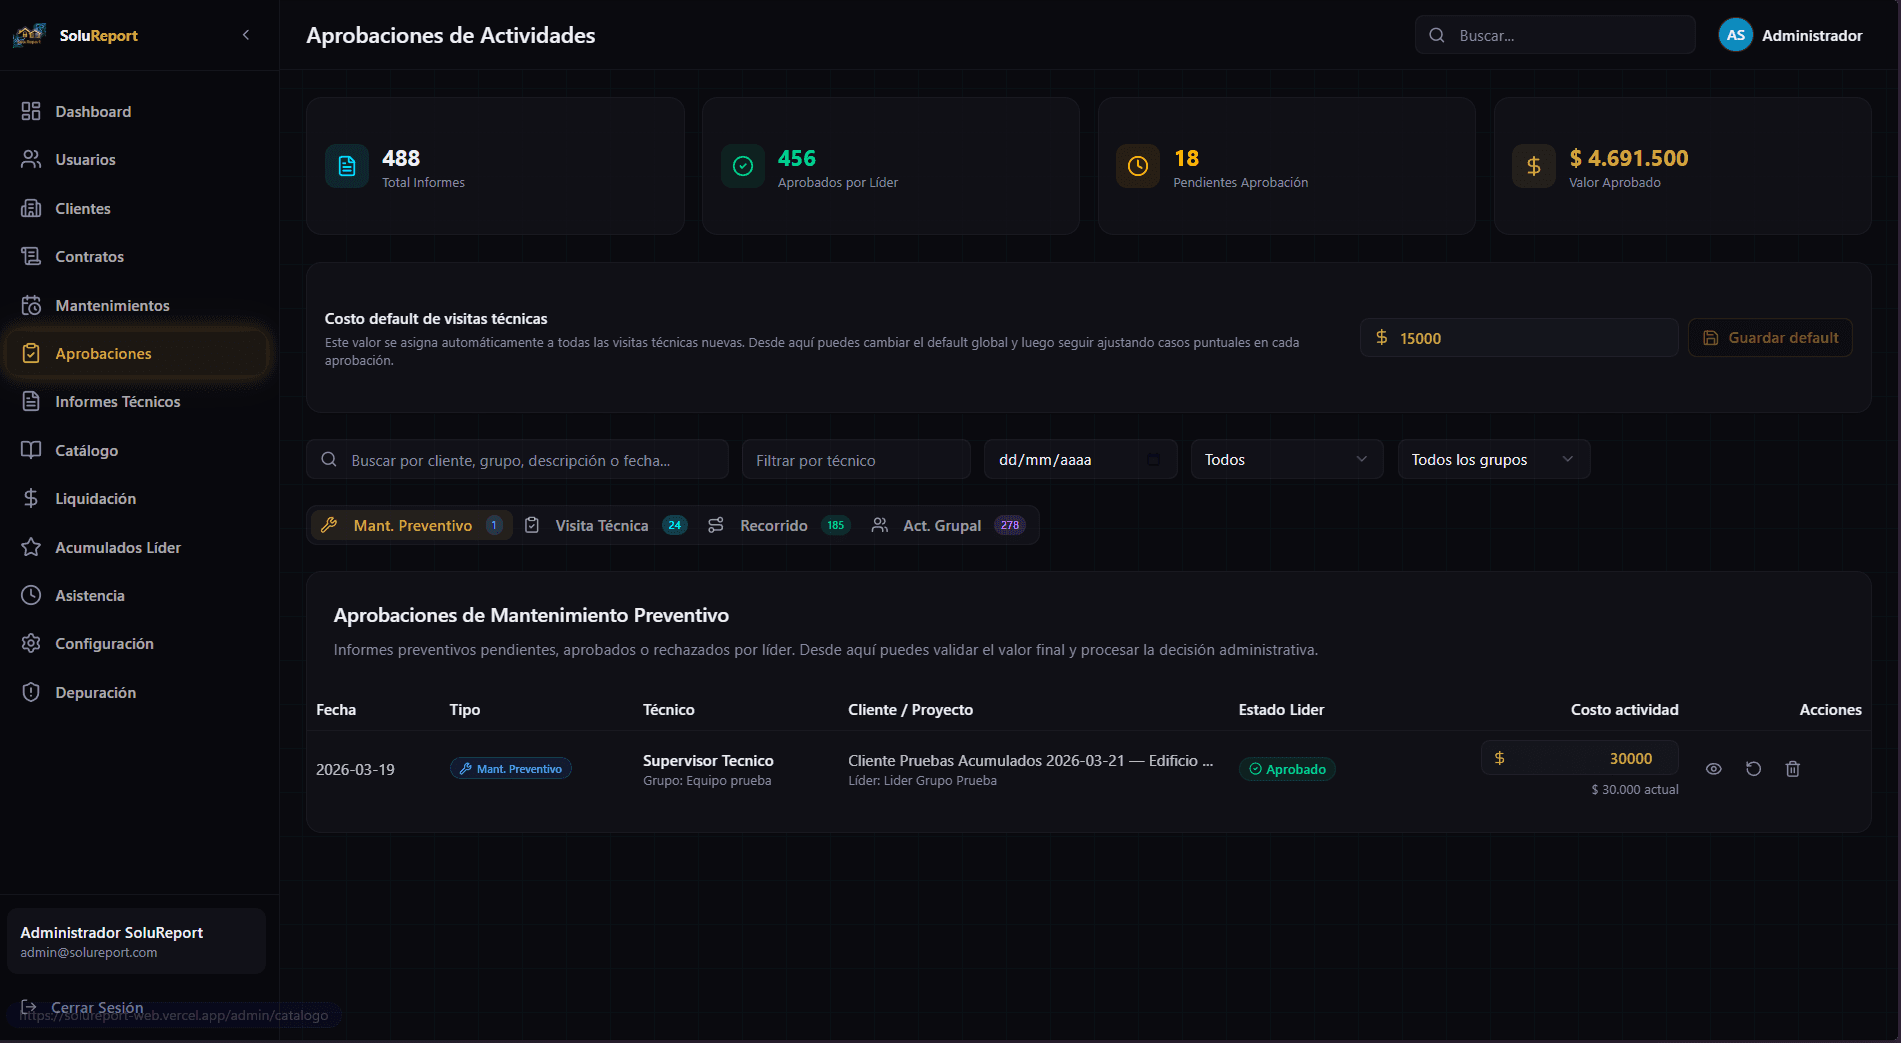Open the date picker calendar icon
1901x1043 pixels.
1153,460
